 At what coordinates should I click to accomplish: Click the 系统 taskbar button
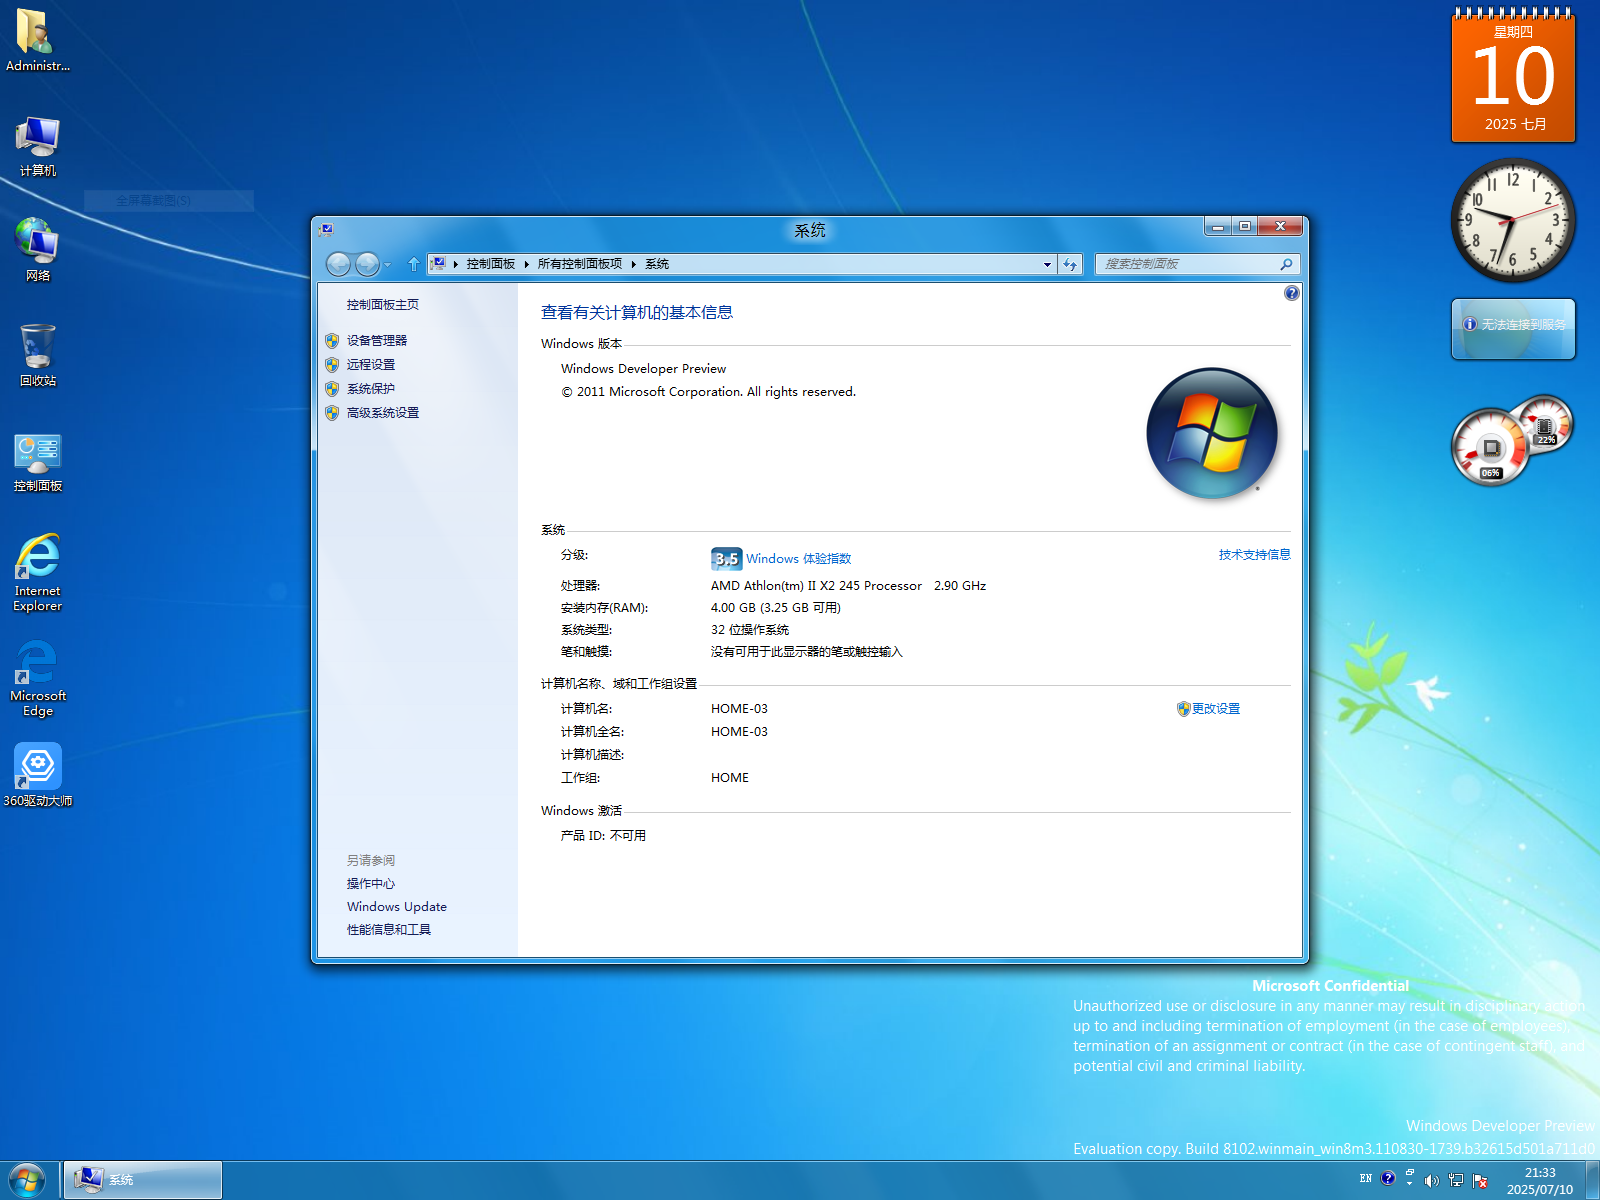pos(143,1180)
